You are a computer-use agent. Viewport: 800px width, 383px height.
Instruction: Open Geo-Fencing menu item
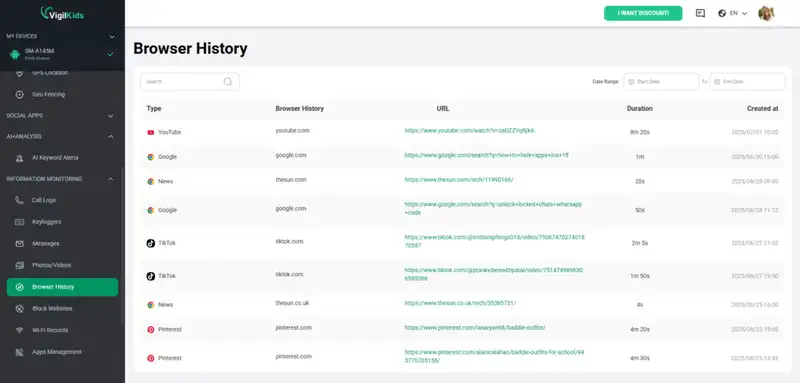(x=48, y=94)
